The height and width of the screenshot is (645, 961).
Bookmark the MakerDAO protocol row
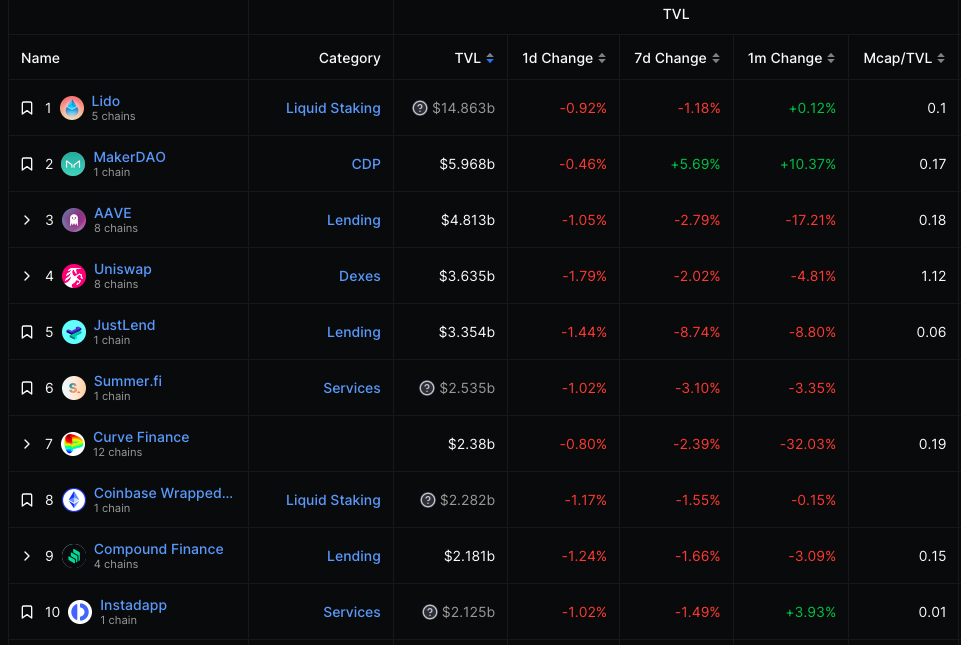pyautogui.click(x=27, y=164)
